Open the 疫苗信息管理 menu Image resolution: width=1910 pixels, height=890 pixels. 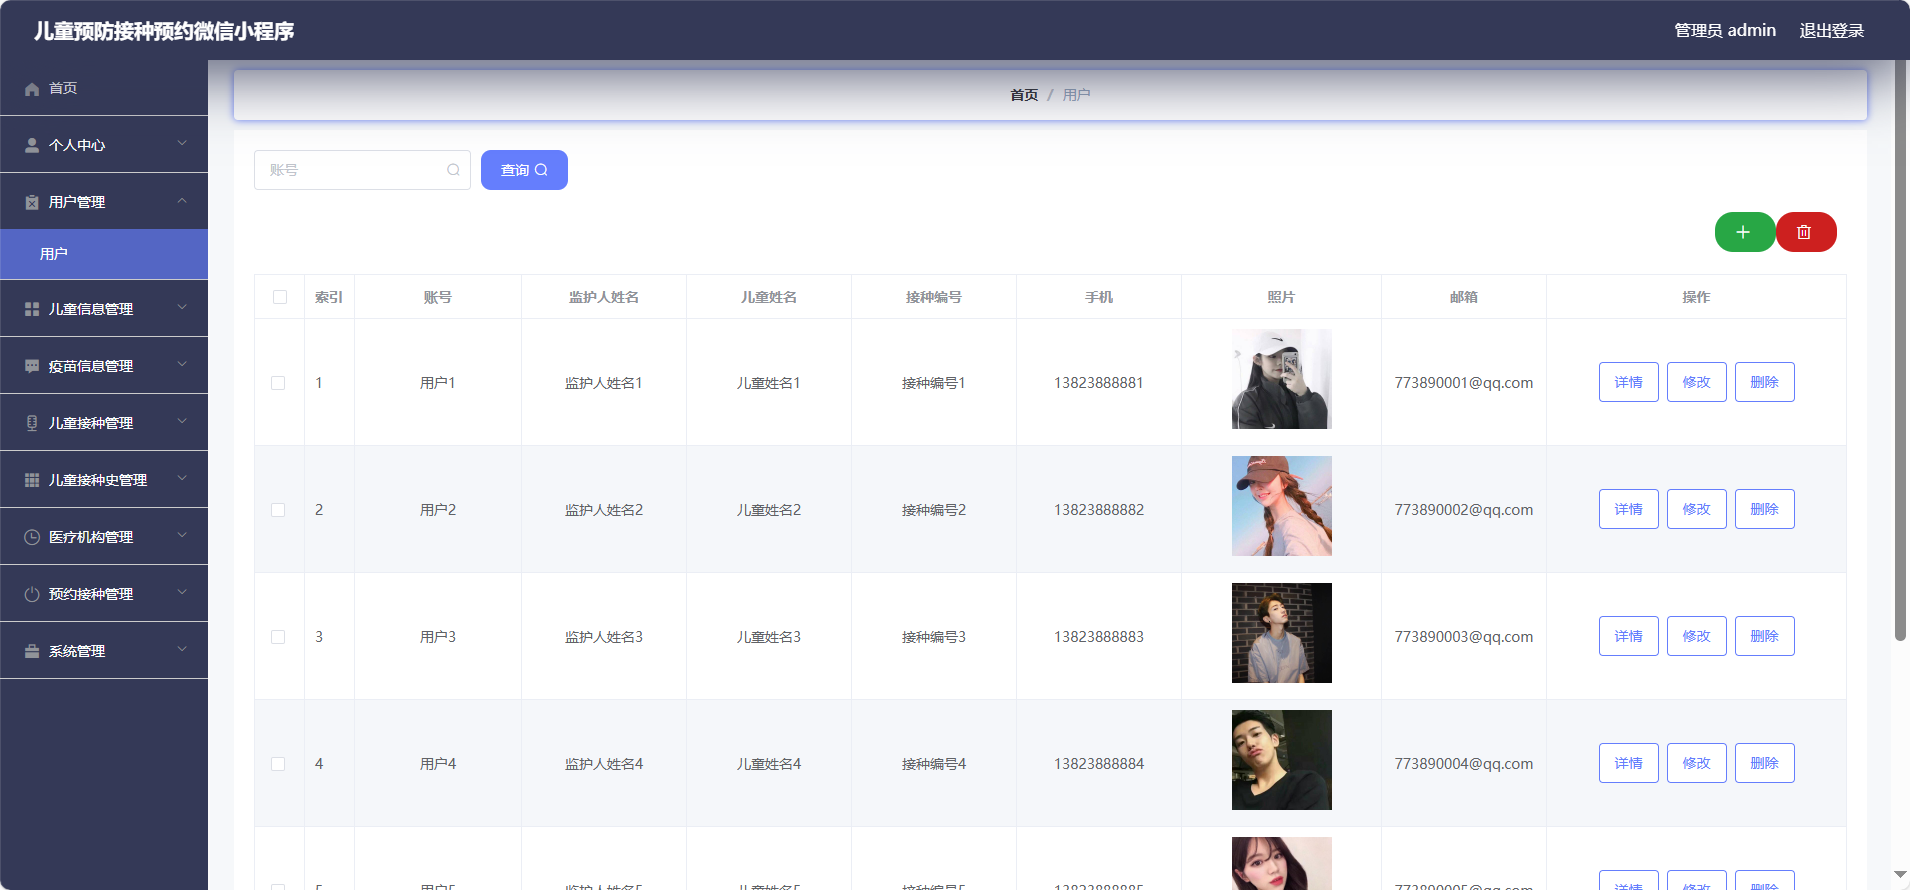pos(104,366)
